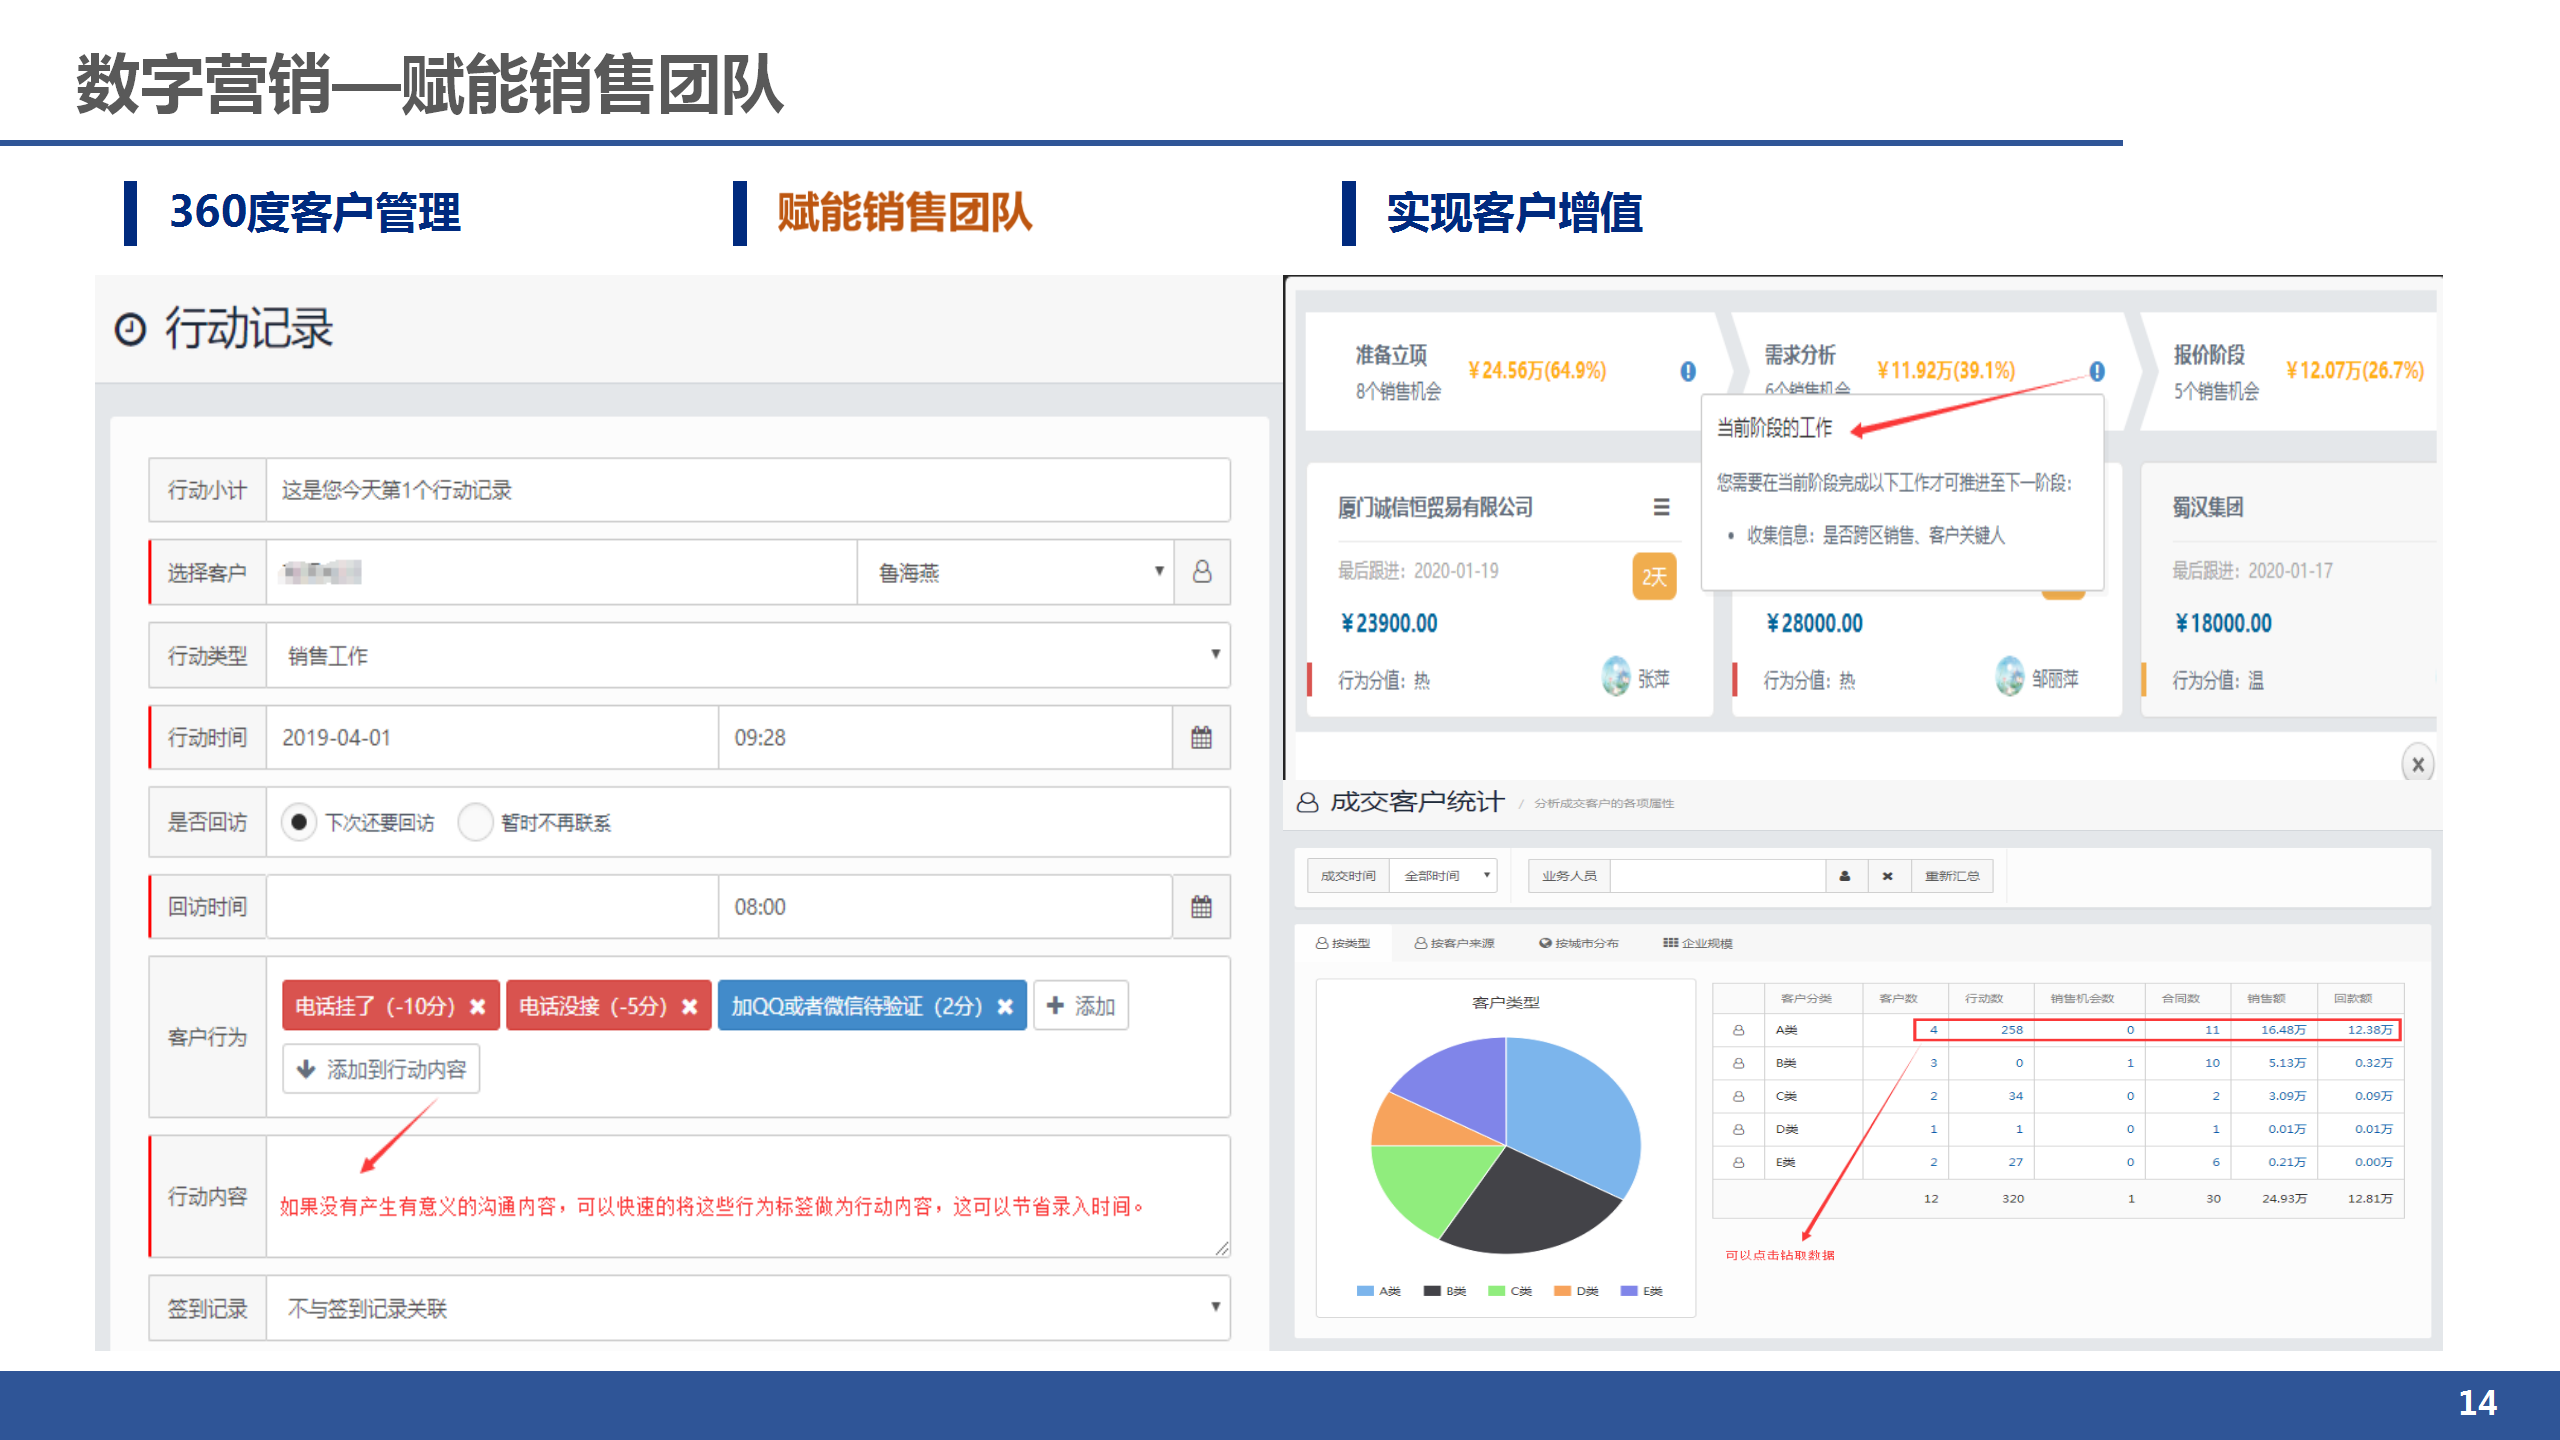Click the user icon in A类 row

click(x=1738, y=1030)
